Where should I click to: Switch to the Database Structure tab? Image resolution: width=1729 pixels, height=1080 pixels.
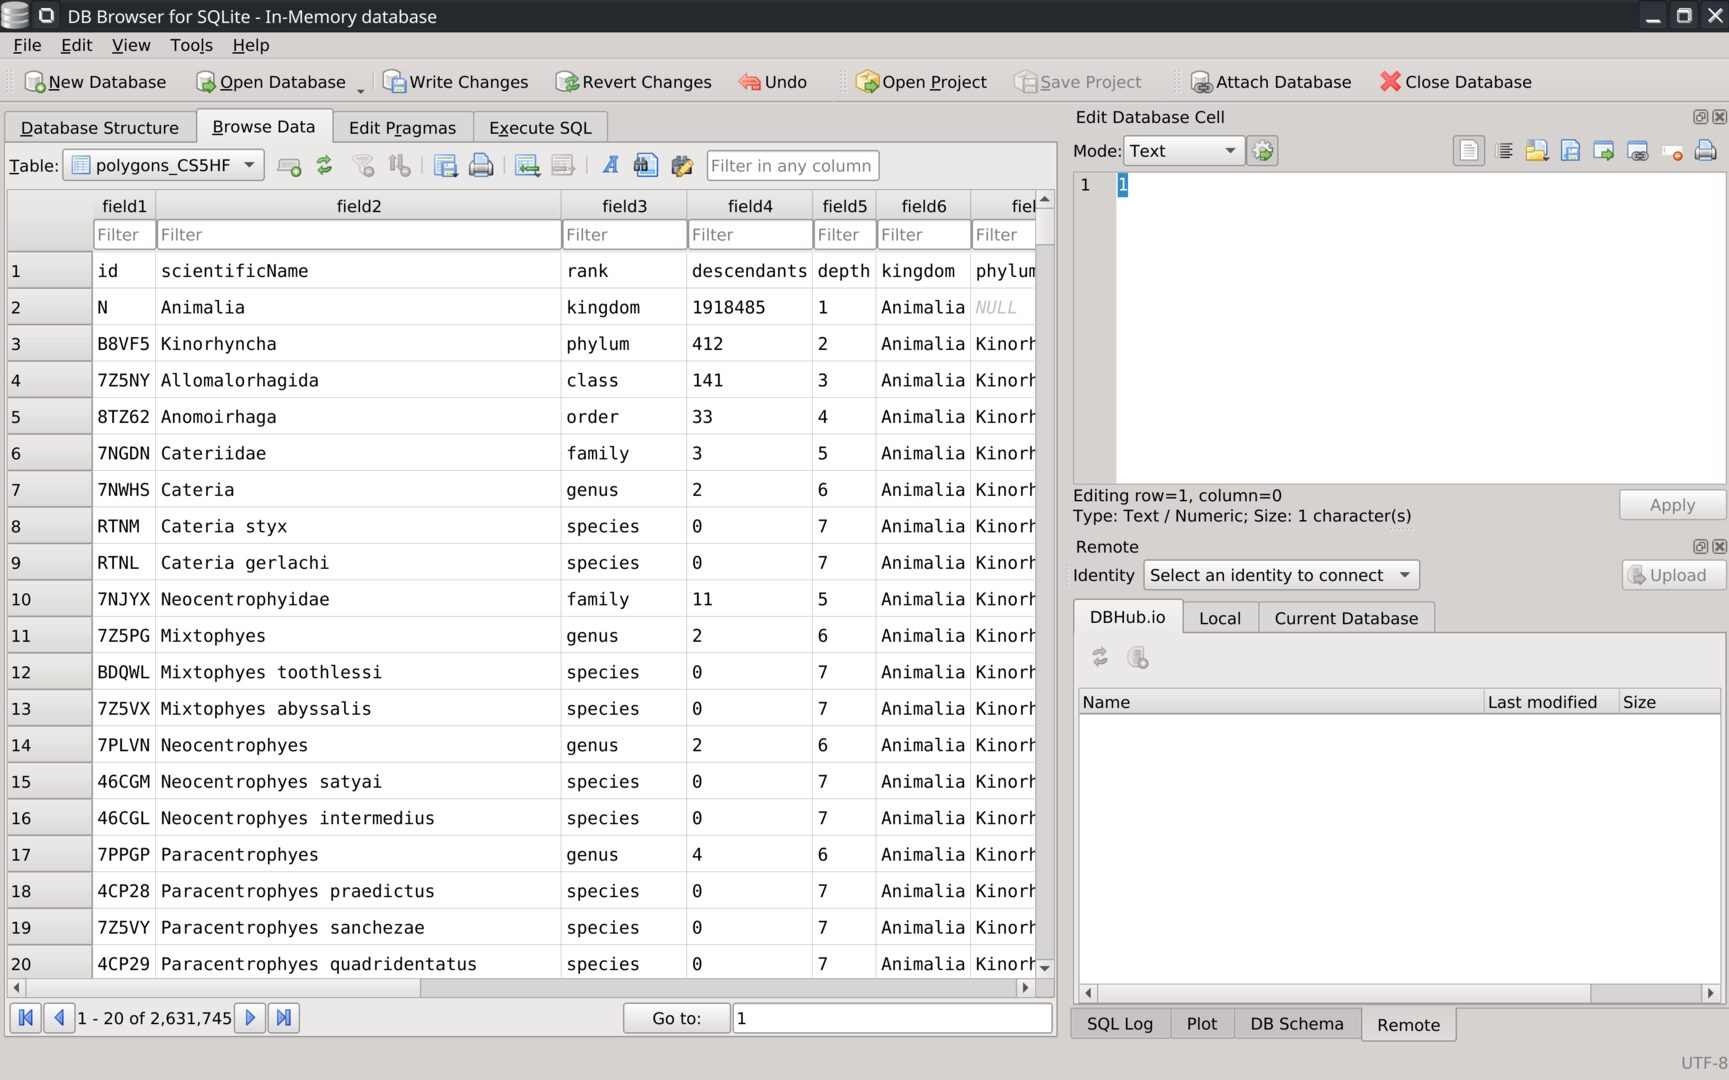click(100, 128)
